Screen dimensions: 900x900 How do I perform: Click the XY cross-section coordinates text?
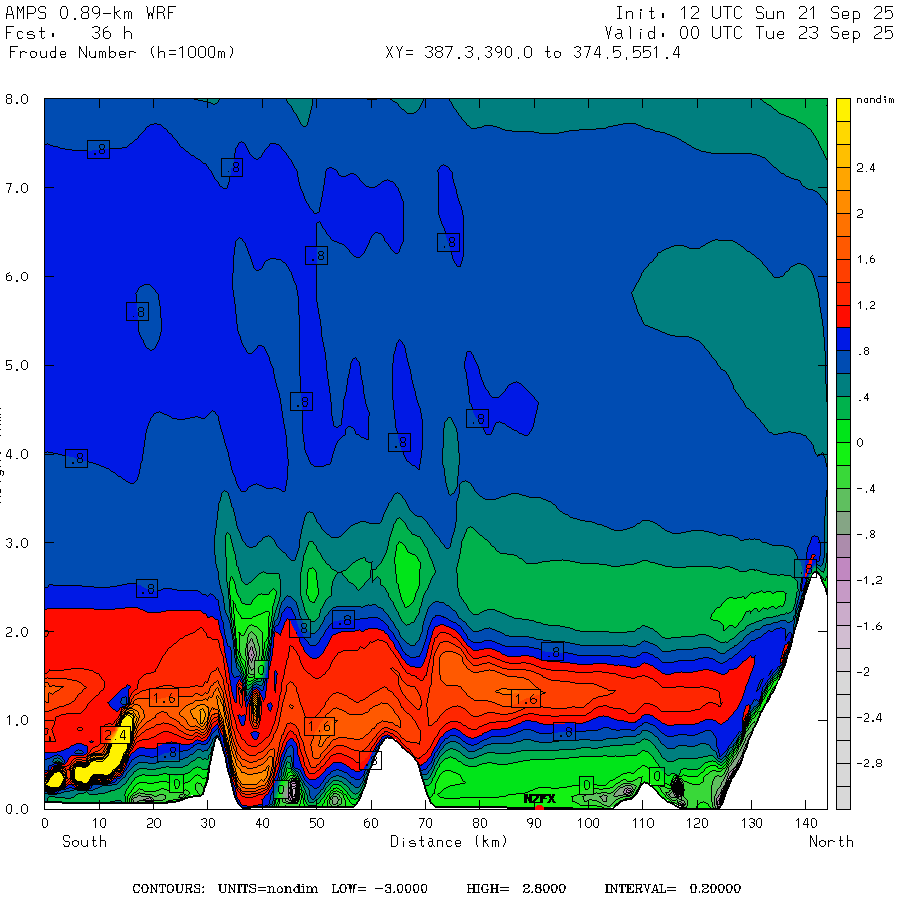(x=532, y=52)
